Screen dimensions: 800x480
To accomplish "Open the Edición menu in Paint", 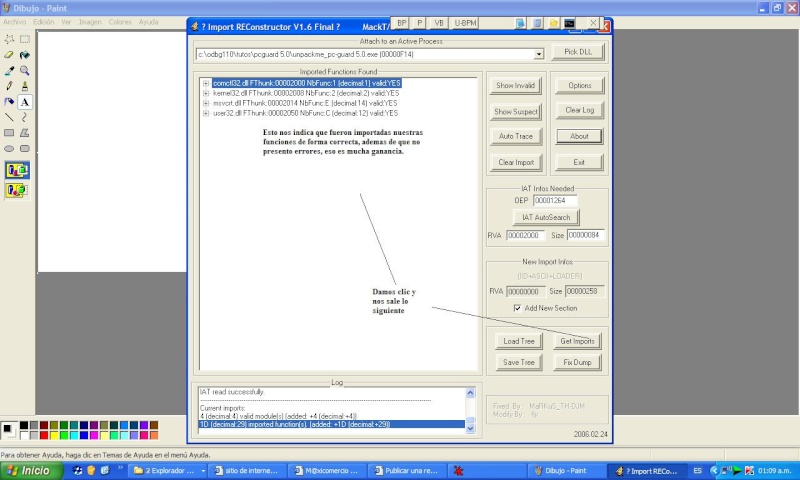I will coord(43,22).
